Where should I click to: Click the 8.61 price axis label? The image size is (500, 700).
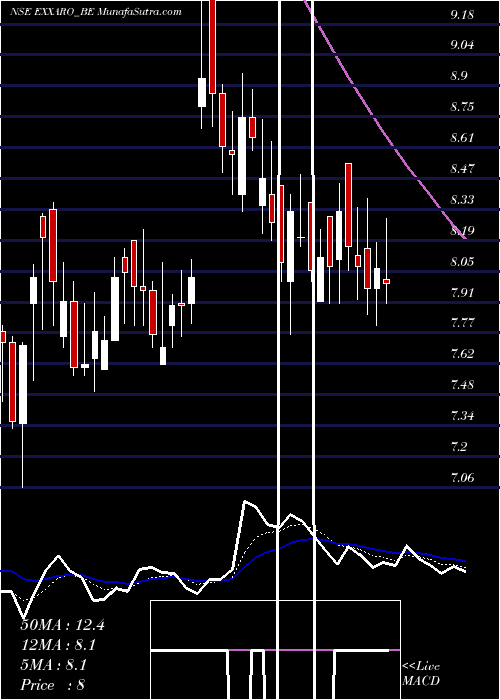point(462,138)
